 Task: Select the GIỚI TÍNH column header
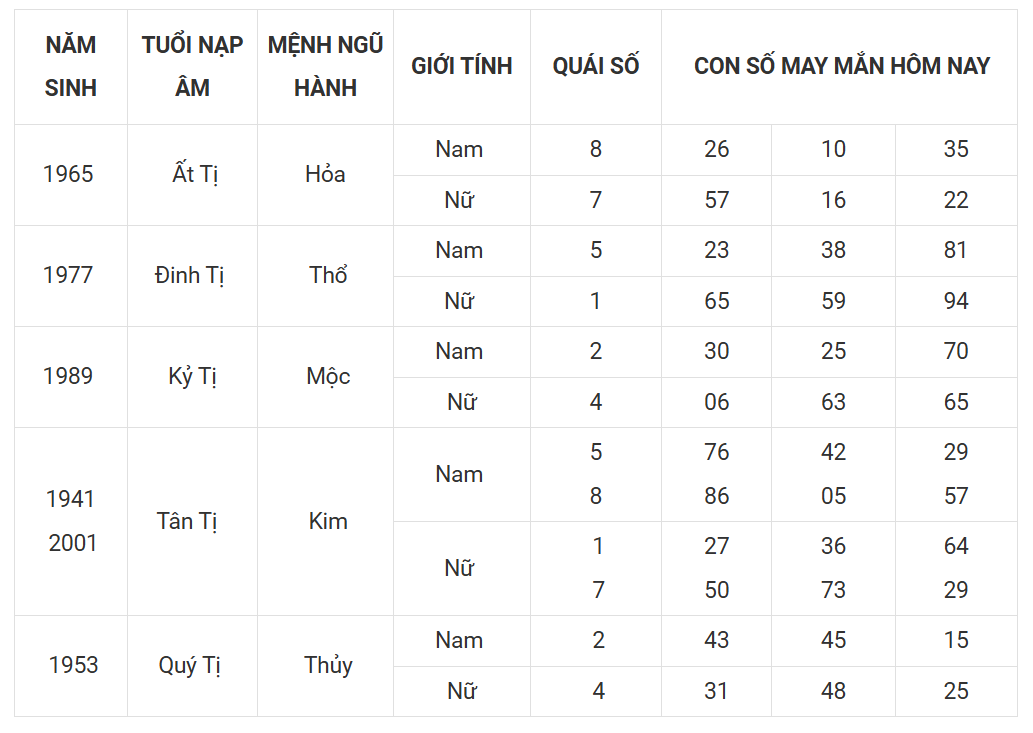(x=462, y=67)
